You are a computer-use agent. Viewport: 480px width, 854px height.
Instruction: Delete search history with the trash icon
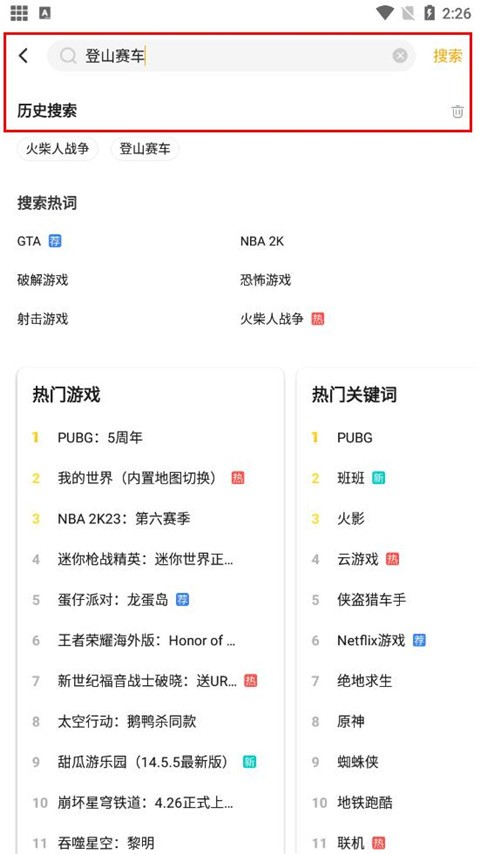tap(457, 112)
